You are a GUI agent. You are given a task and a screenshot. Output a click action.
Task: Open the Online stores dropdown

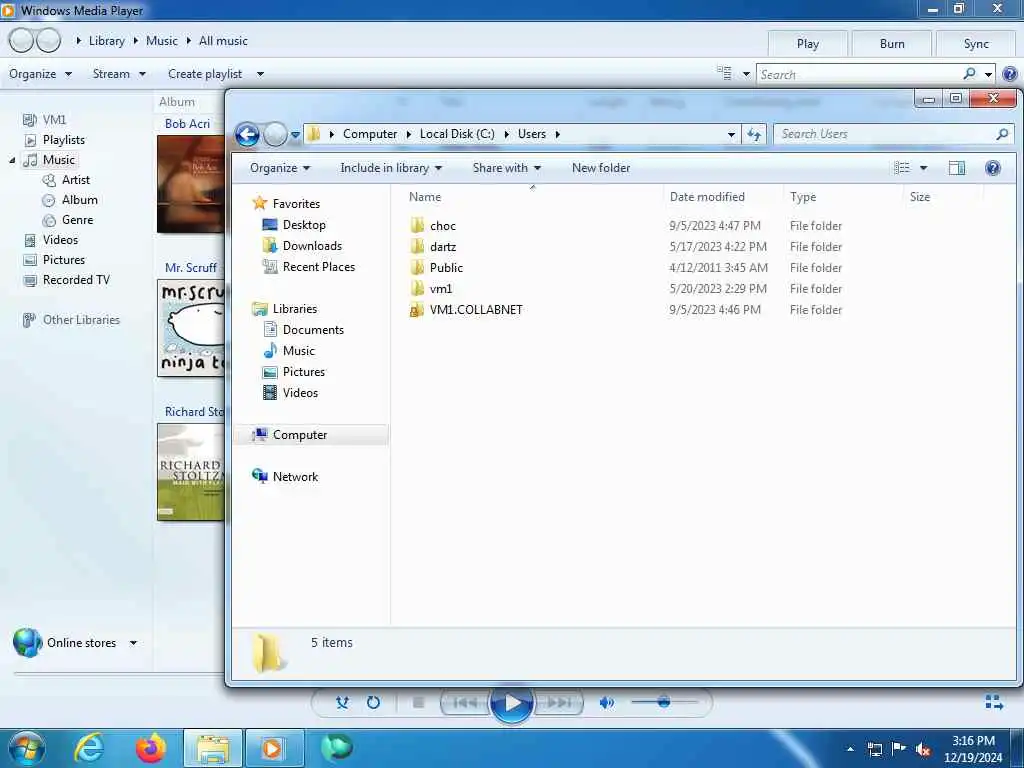pos(133,643)
